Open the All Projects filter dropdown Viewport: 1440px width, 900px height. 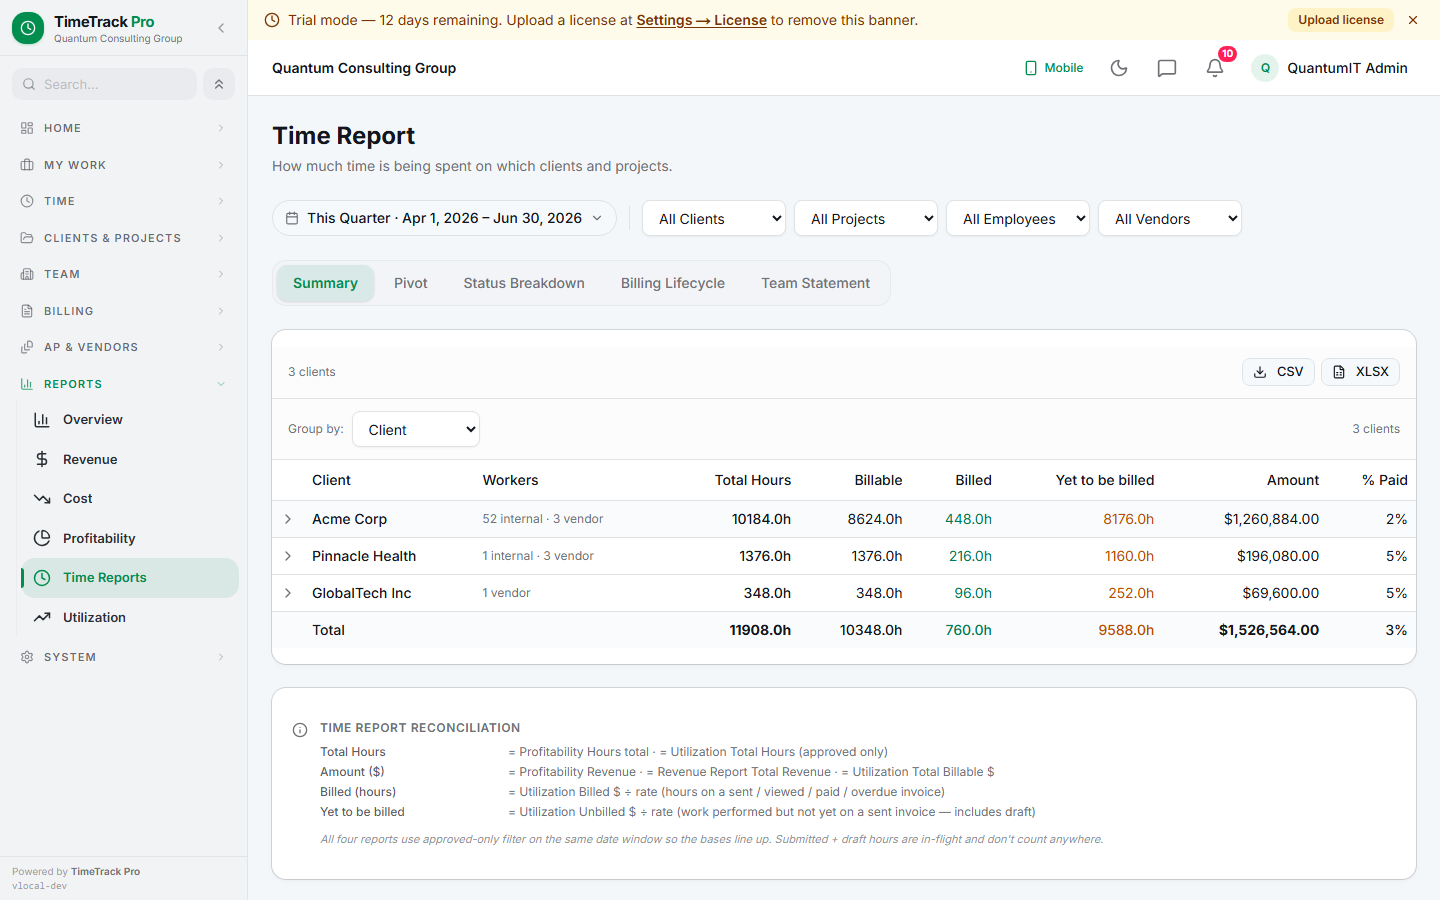click(866, 219)
